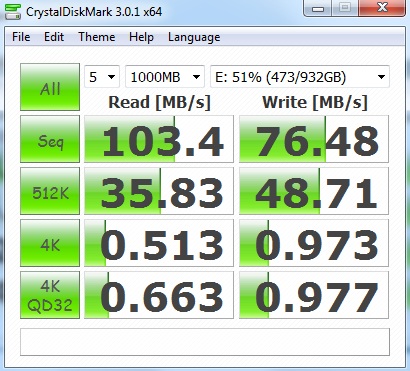The width and height of the screenshot is (410, 371).
Task: Click the Seq read result 103.4
Action: pyautogui.click(x=159, y=139)
